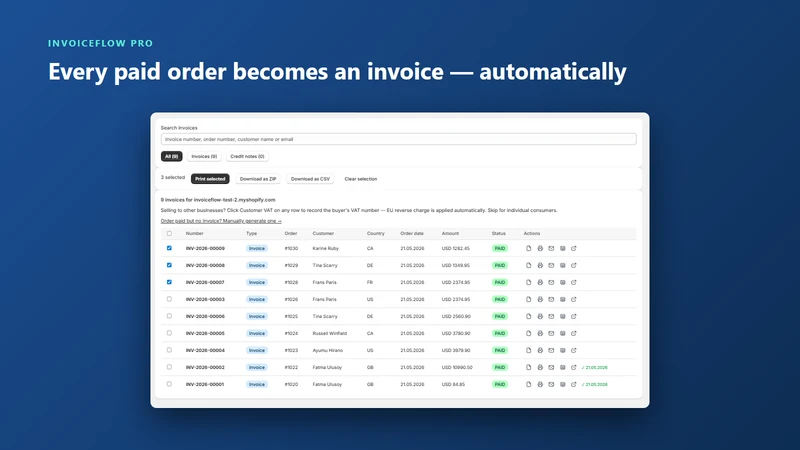The width and height of the screenshot is (800, 450).
Task: Print INV-2026-00006 via printer icon
Action: pos(540,316)
